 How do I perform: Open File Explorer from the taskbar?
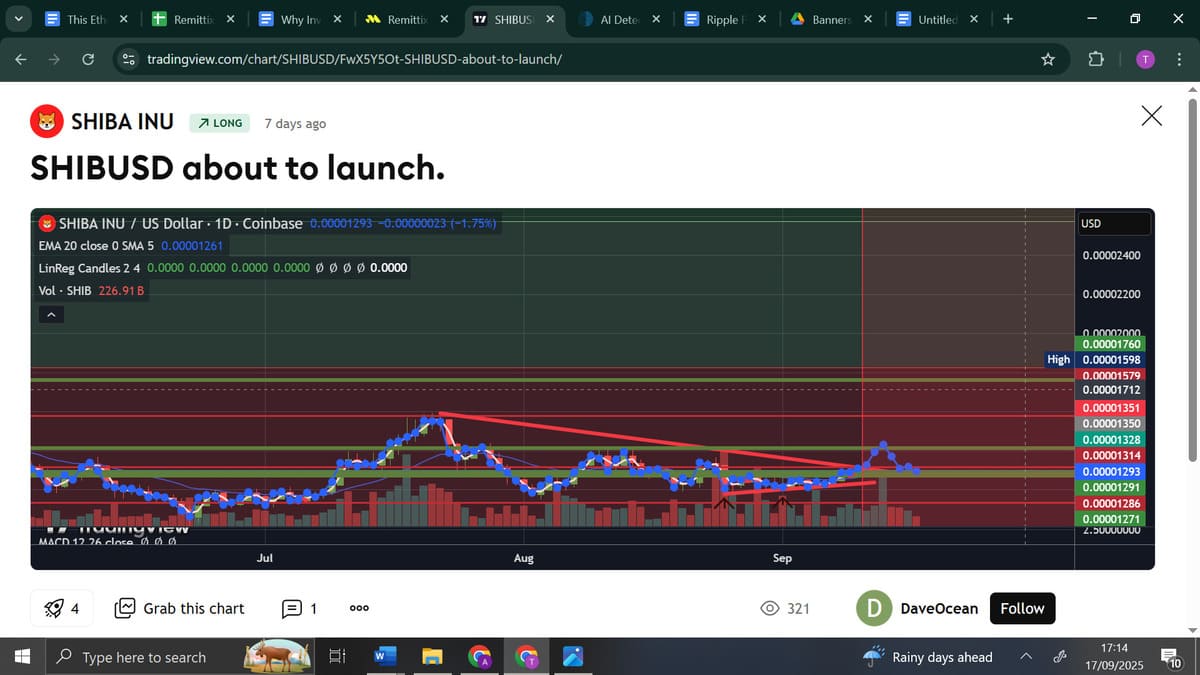(431, 657)
